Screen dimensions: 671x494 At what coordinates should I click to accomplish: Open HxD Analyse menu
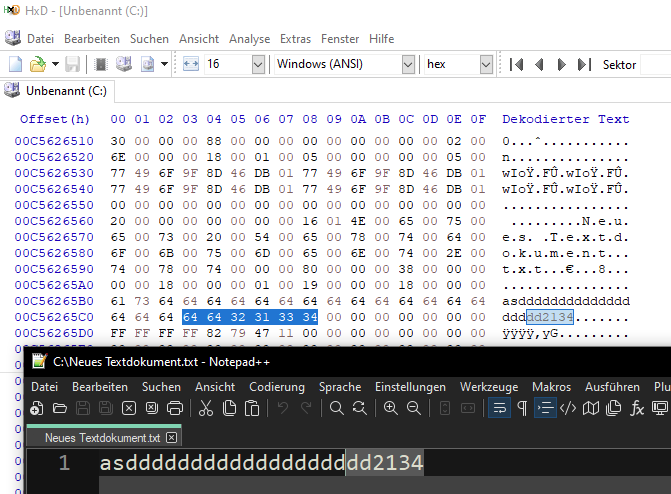click(x=249, y=39)
